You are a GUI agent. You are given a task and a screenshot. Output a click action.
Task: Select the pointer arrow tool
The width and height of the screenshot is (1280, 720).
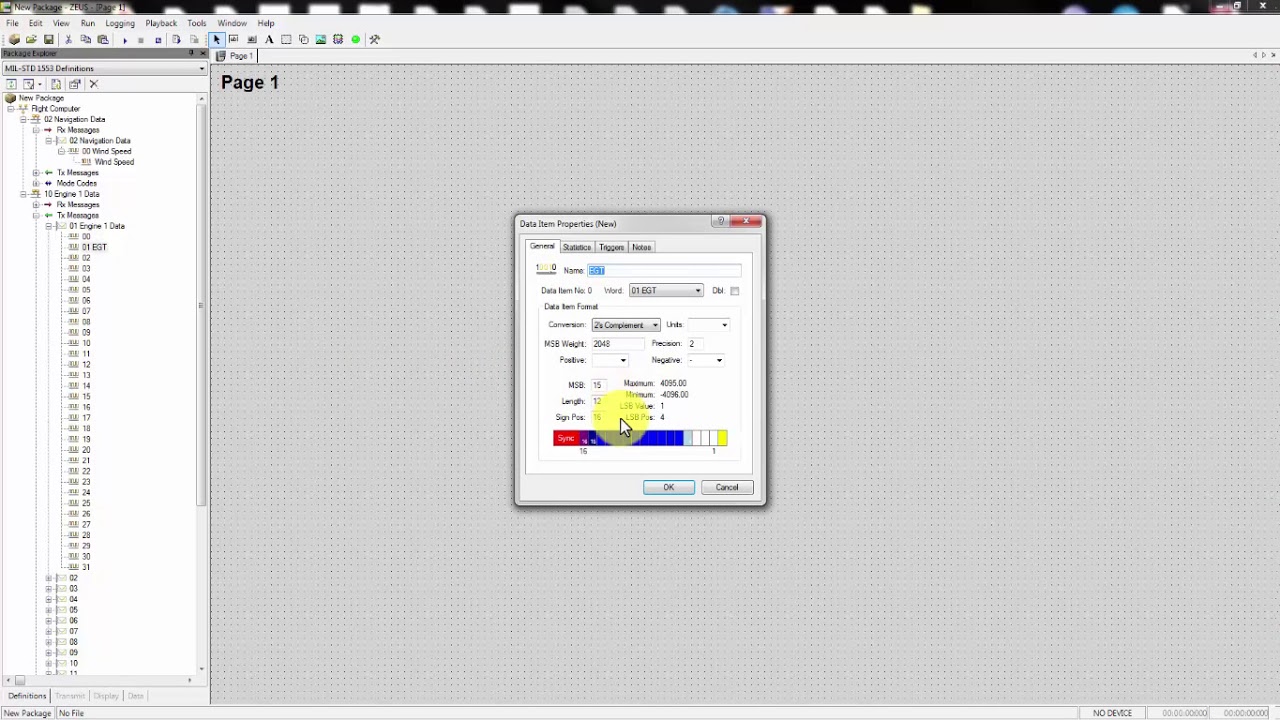(x=216, y=39)
